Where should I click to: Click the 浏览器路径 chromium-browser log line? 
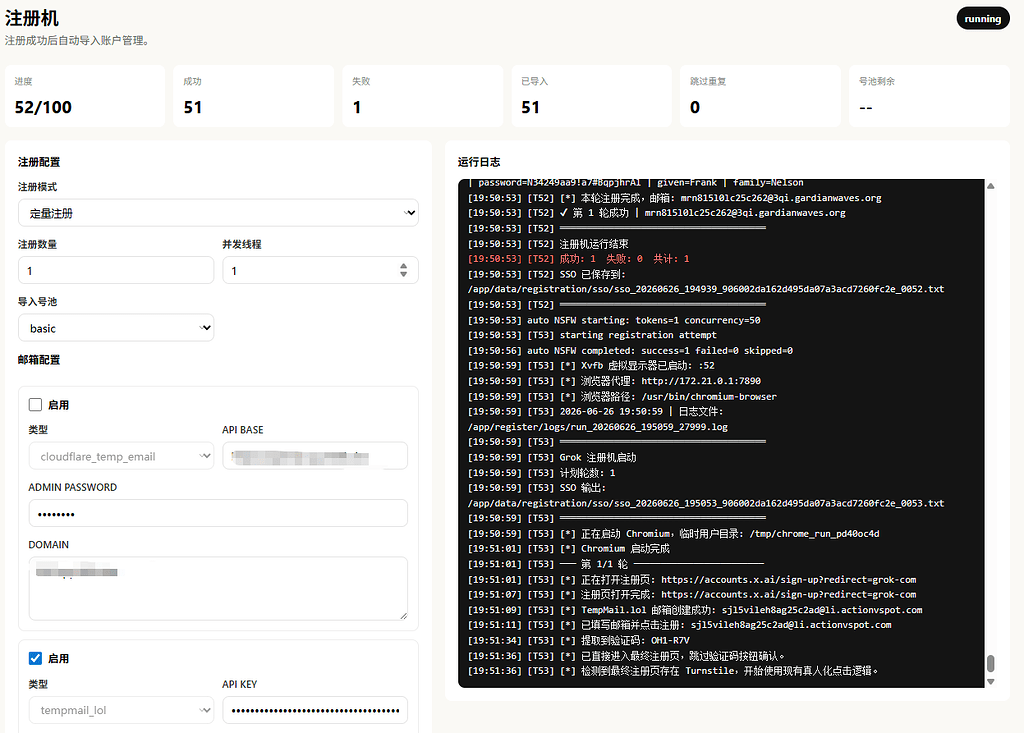pyautogui.click(x=622, y=397)
